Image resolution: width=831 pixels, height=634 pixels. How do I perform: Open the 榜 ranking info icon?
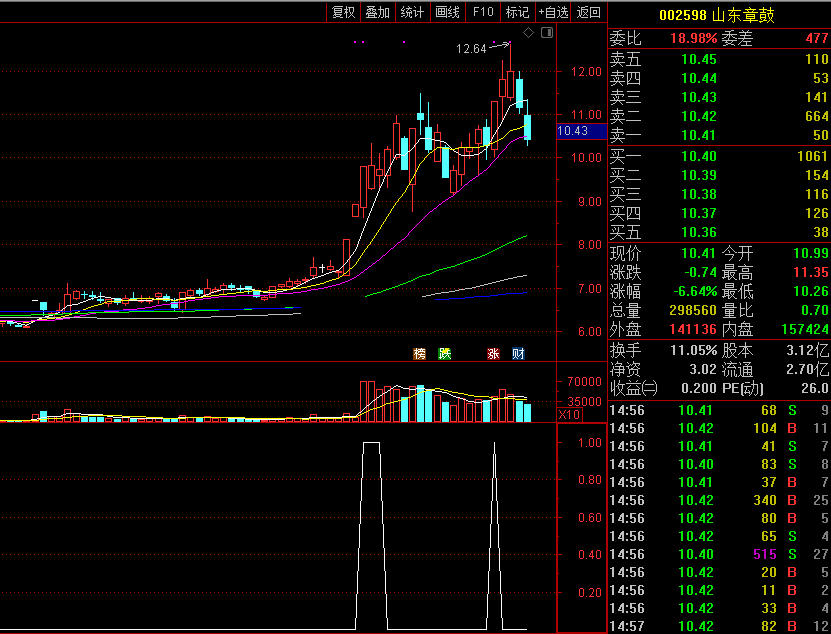click(419, 354)
